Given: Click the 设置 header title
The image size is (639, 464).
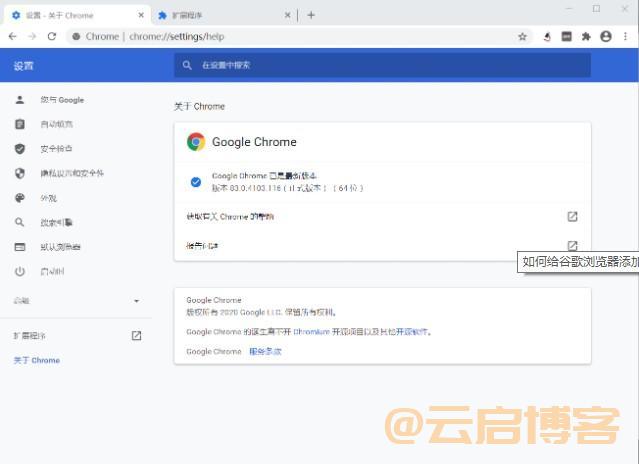Looking at the screenshot, I should pos(23,66).
